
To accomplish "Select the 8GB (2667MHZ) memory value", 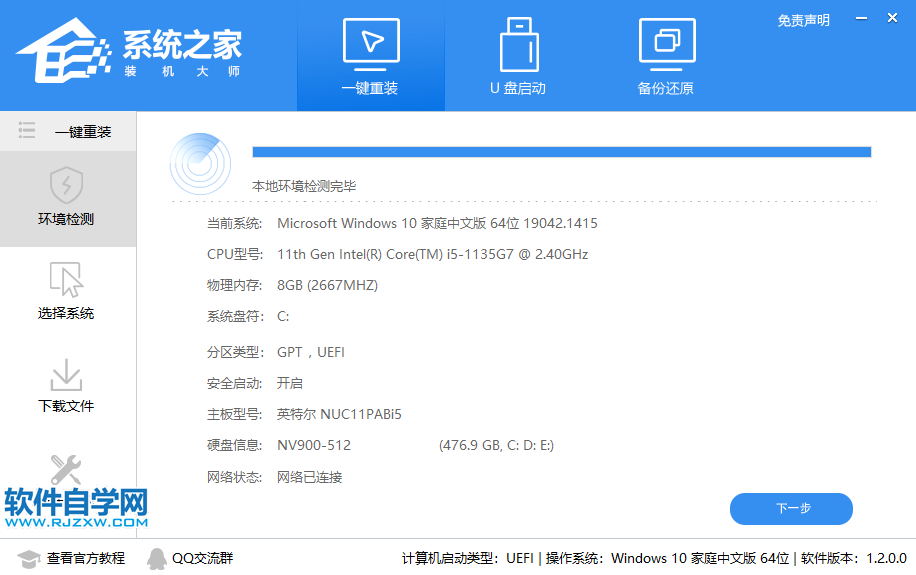I will pos(327,285).
